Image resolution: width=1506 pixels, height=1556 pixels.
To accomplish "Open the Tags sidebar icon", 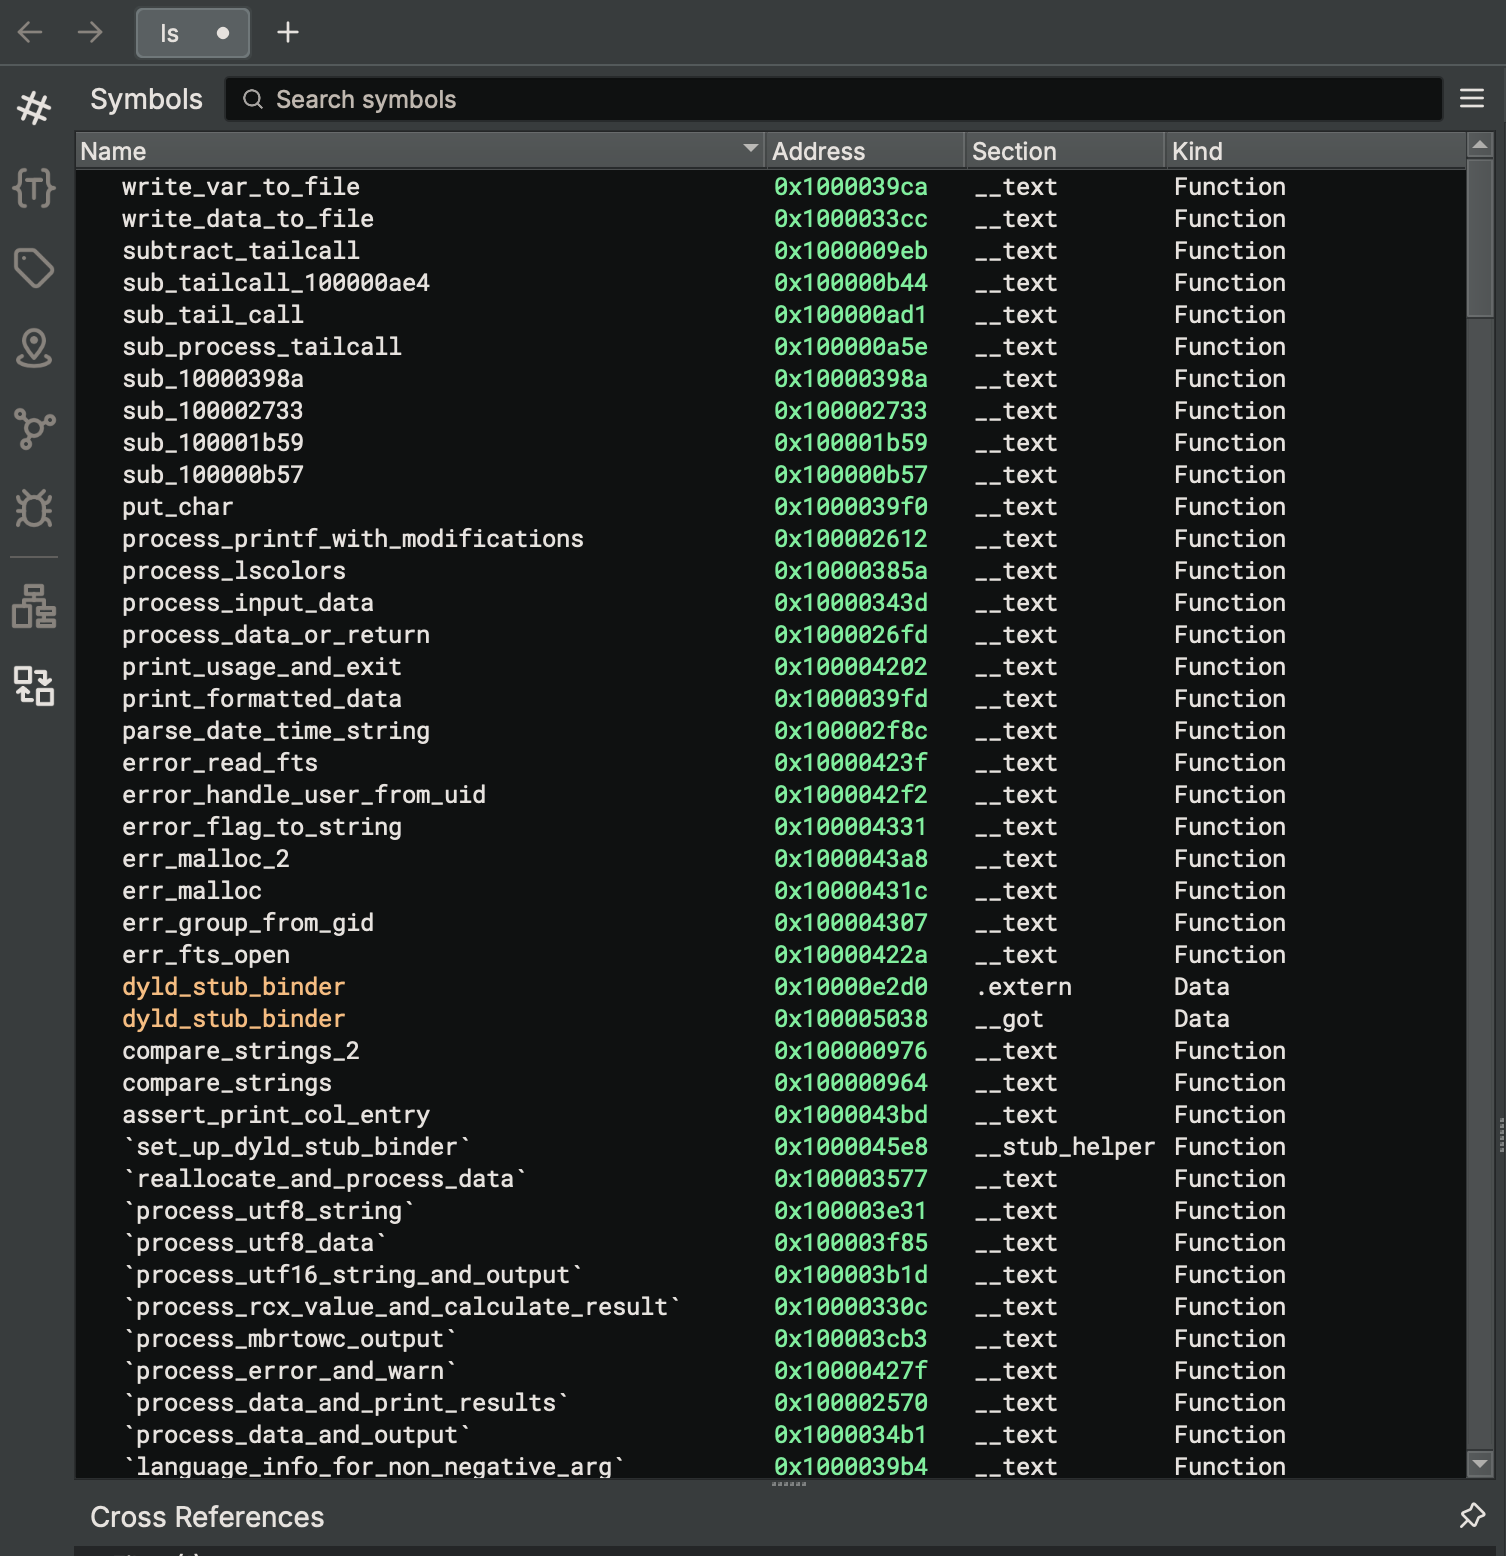I will [34, 268].
